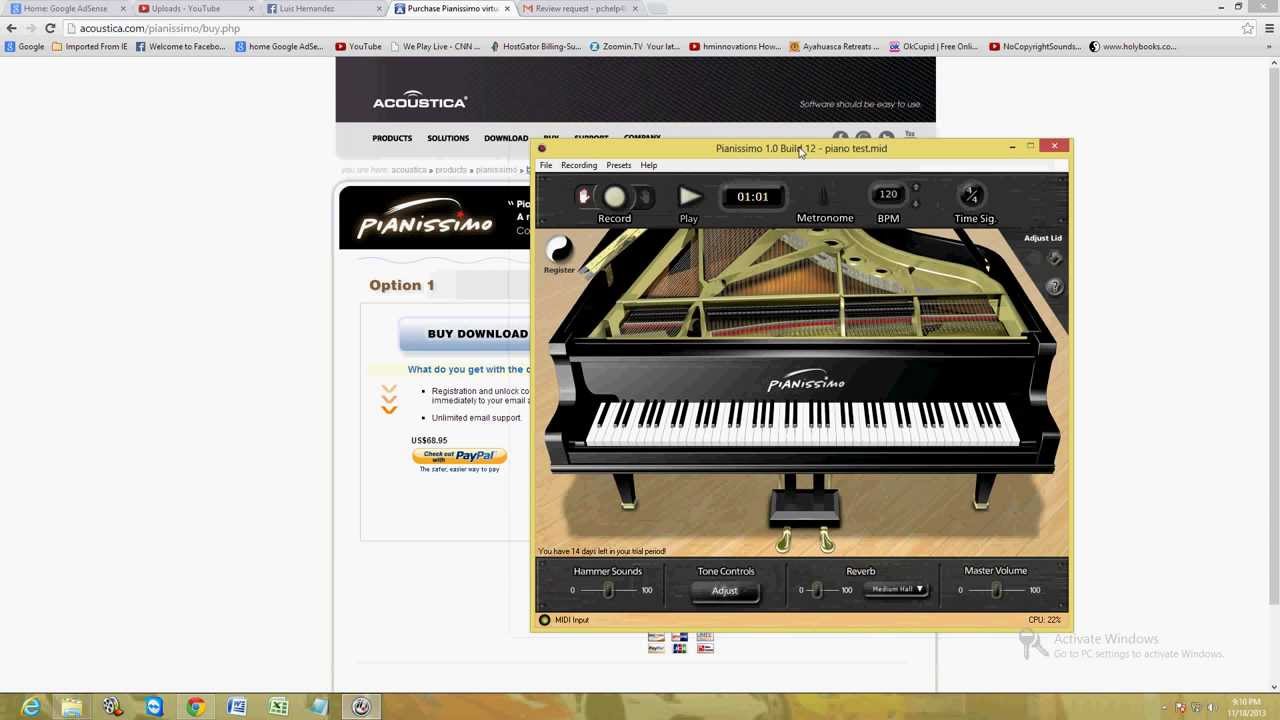Open Internet Explorer from the taskbar
The height and width of the screenshot is (720, 1280).
(x=31, y=707)
